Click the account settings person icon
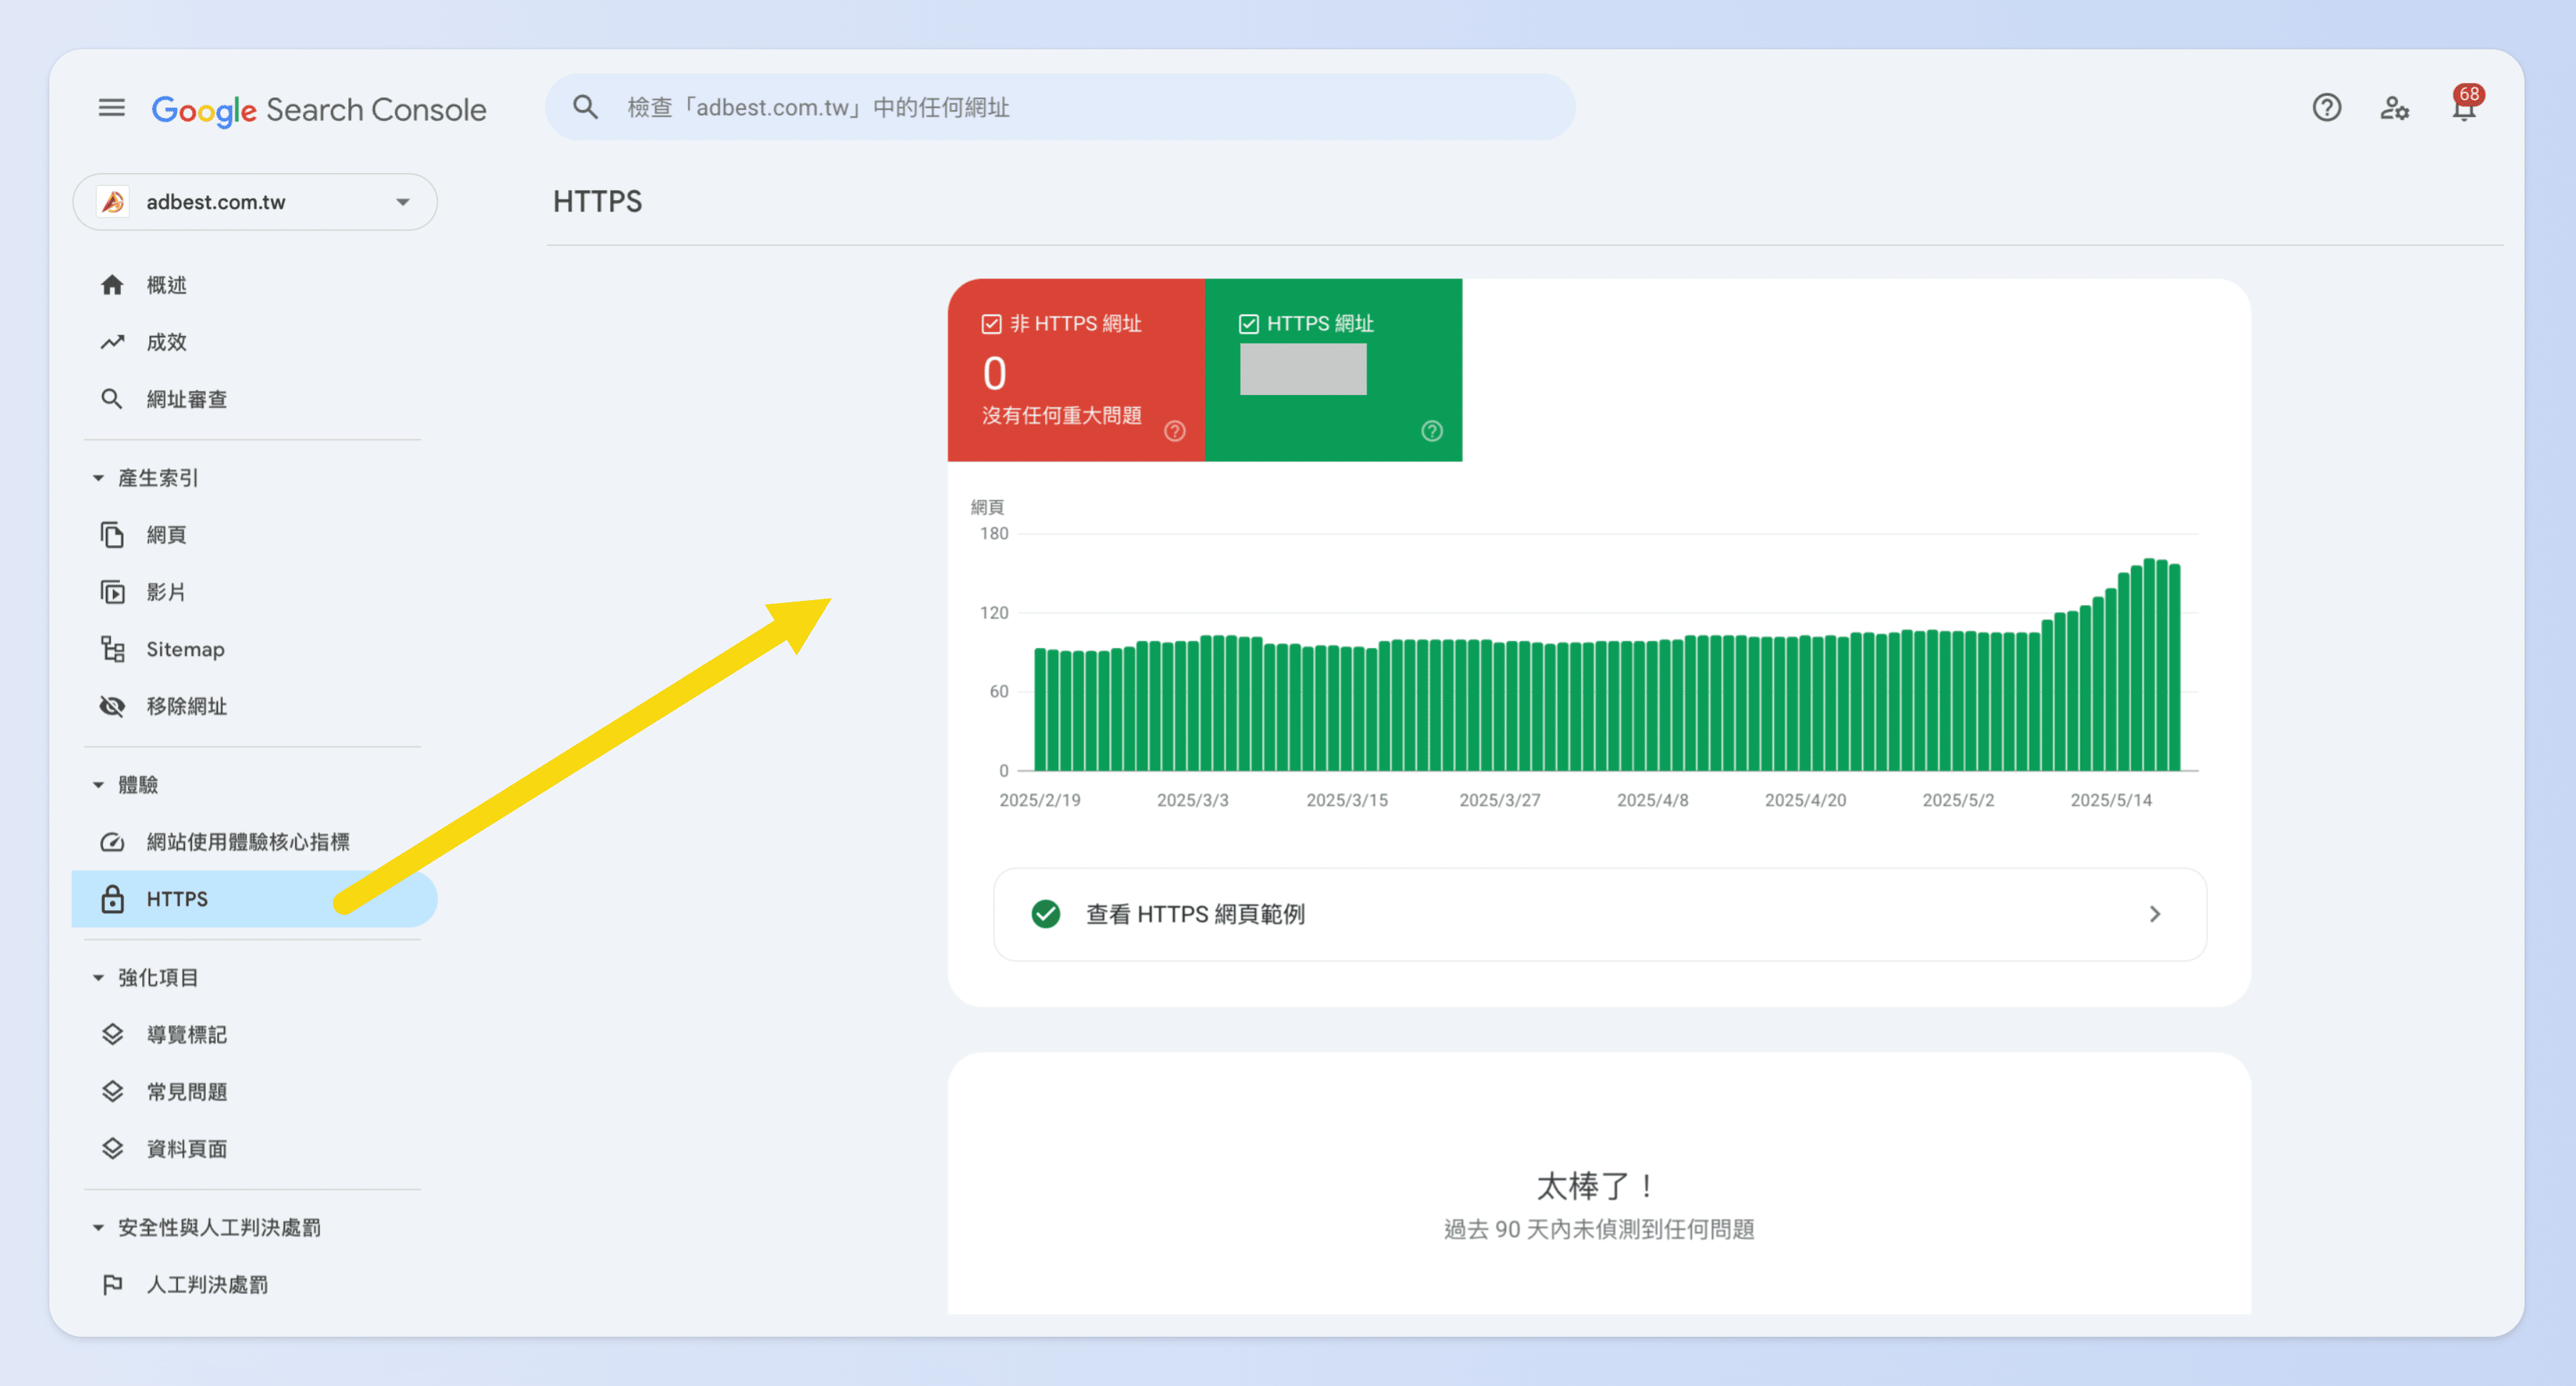Viewport: 2576px width, 1386px height. pyautogui.click(x=2395, y=108)
